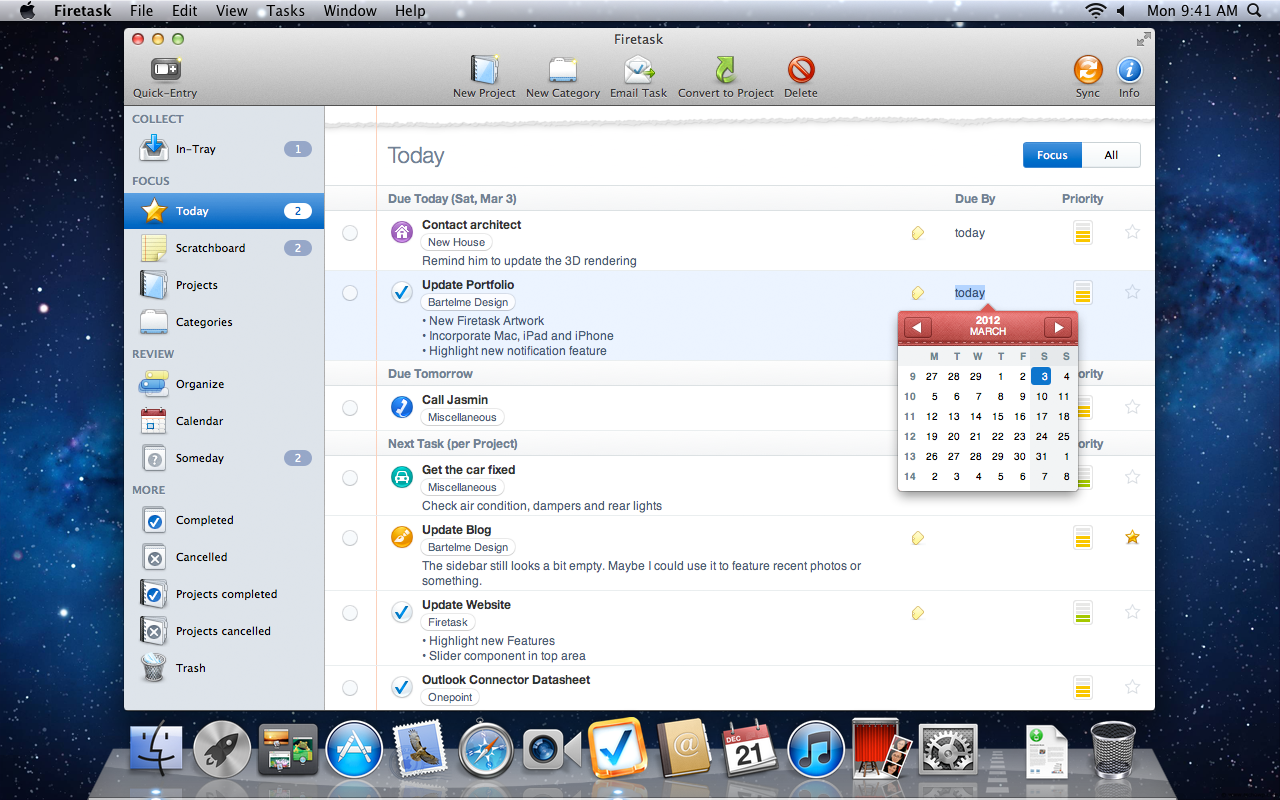The width and height of the screenshot is (1280, 800).
Task: Click the Email Task icon
Action: click(639, 69)
